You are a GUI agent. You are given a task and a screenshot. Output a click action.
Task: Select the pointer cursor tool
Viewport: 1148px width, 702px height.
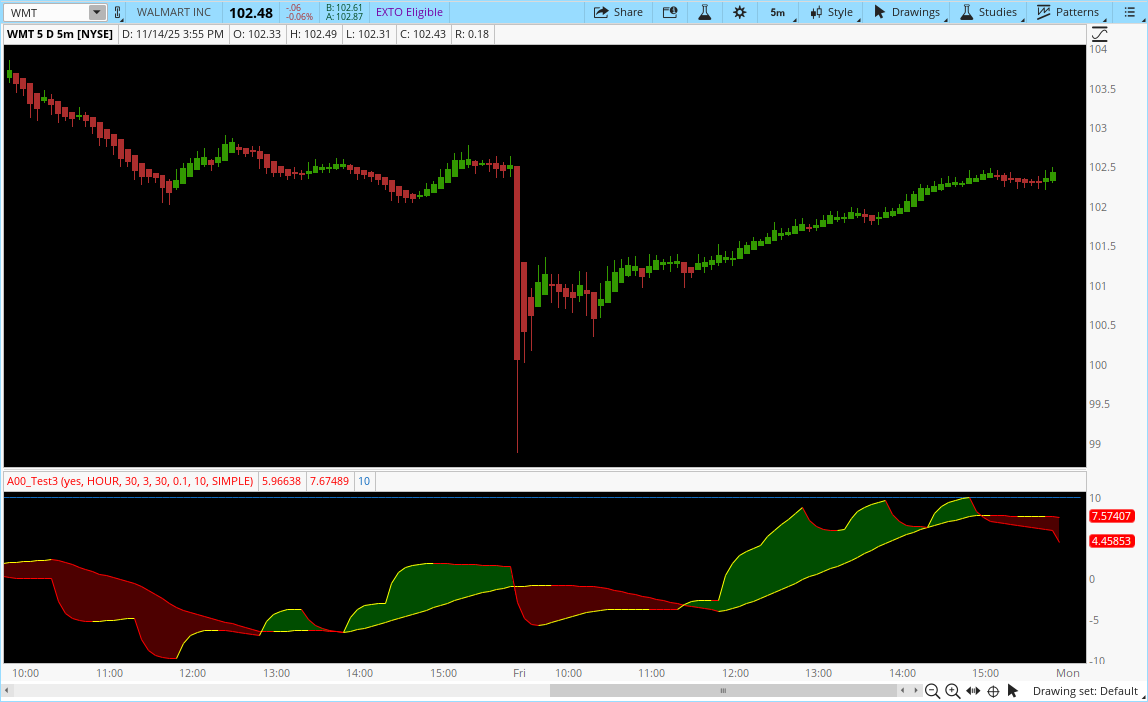pyautogui.click(x=1013, y=691)
